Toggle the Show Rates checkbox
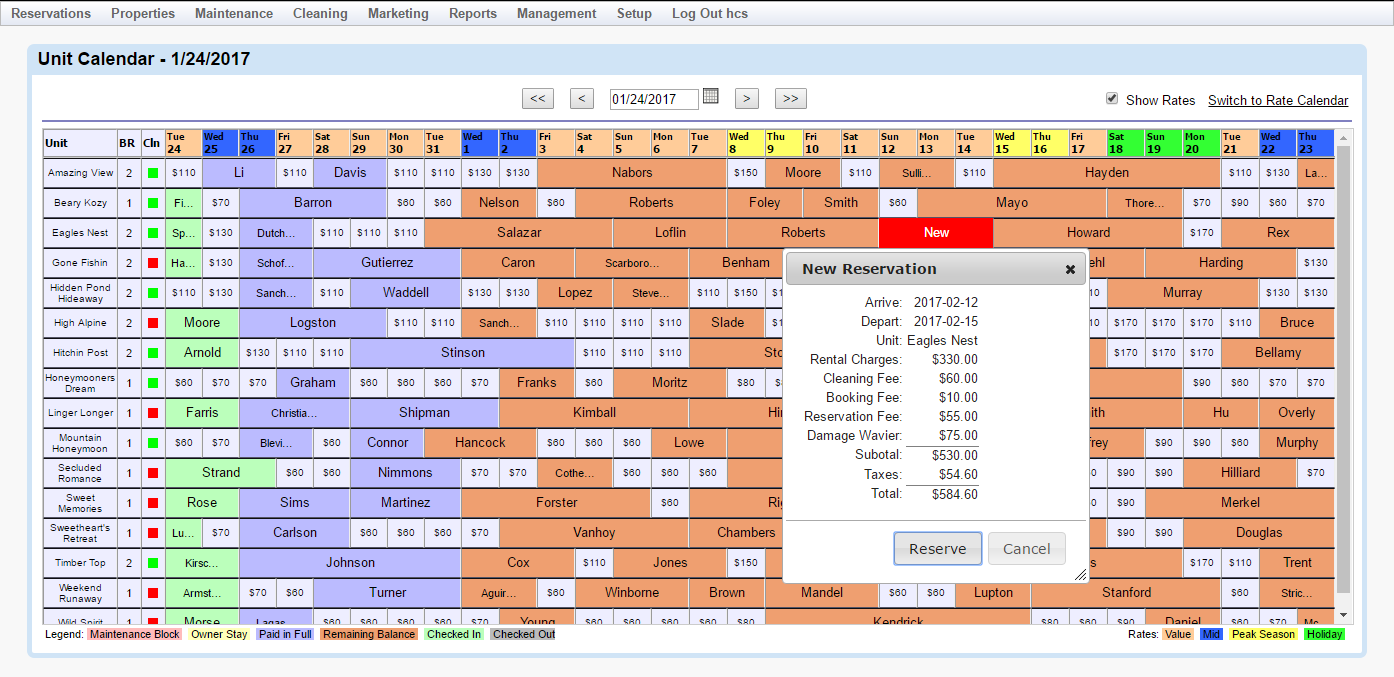 (x=1112, y=100)
